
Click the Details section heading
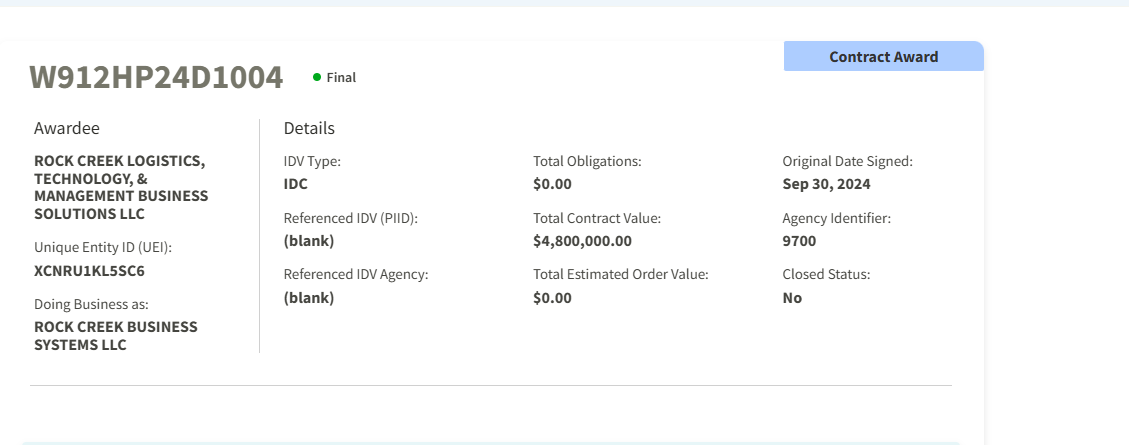[309, 128]
